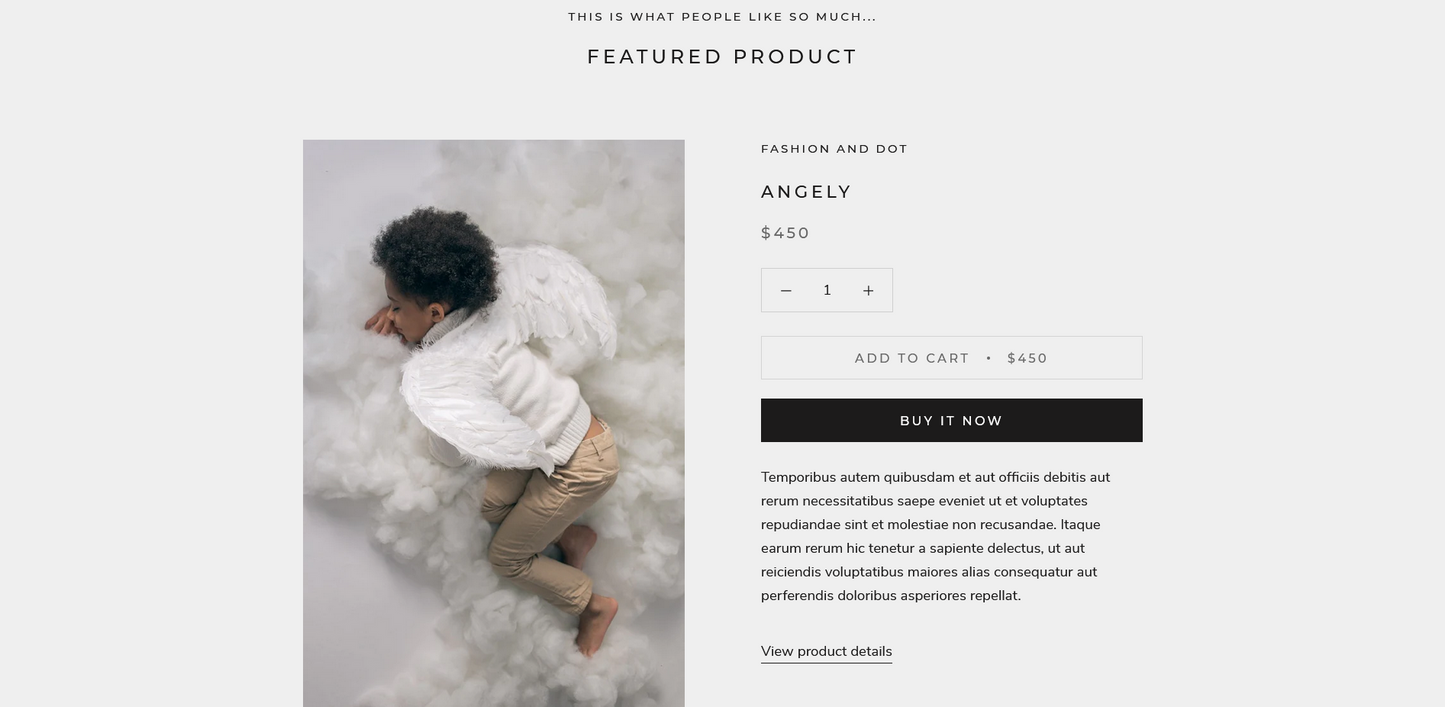Click the Fashion and Dot vendor label
Screen dimensions: 1445x707
click(834, 149)
